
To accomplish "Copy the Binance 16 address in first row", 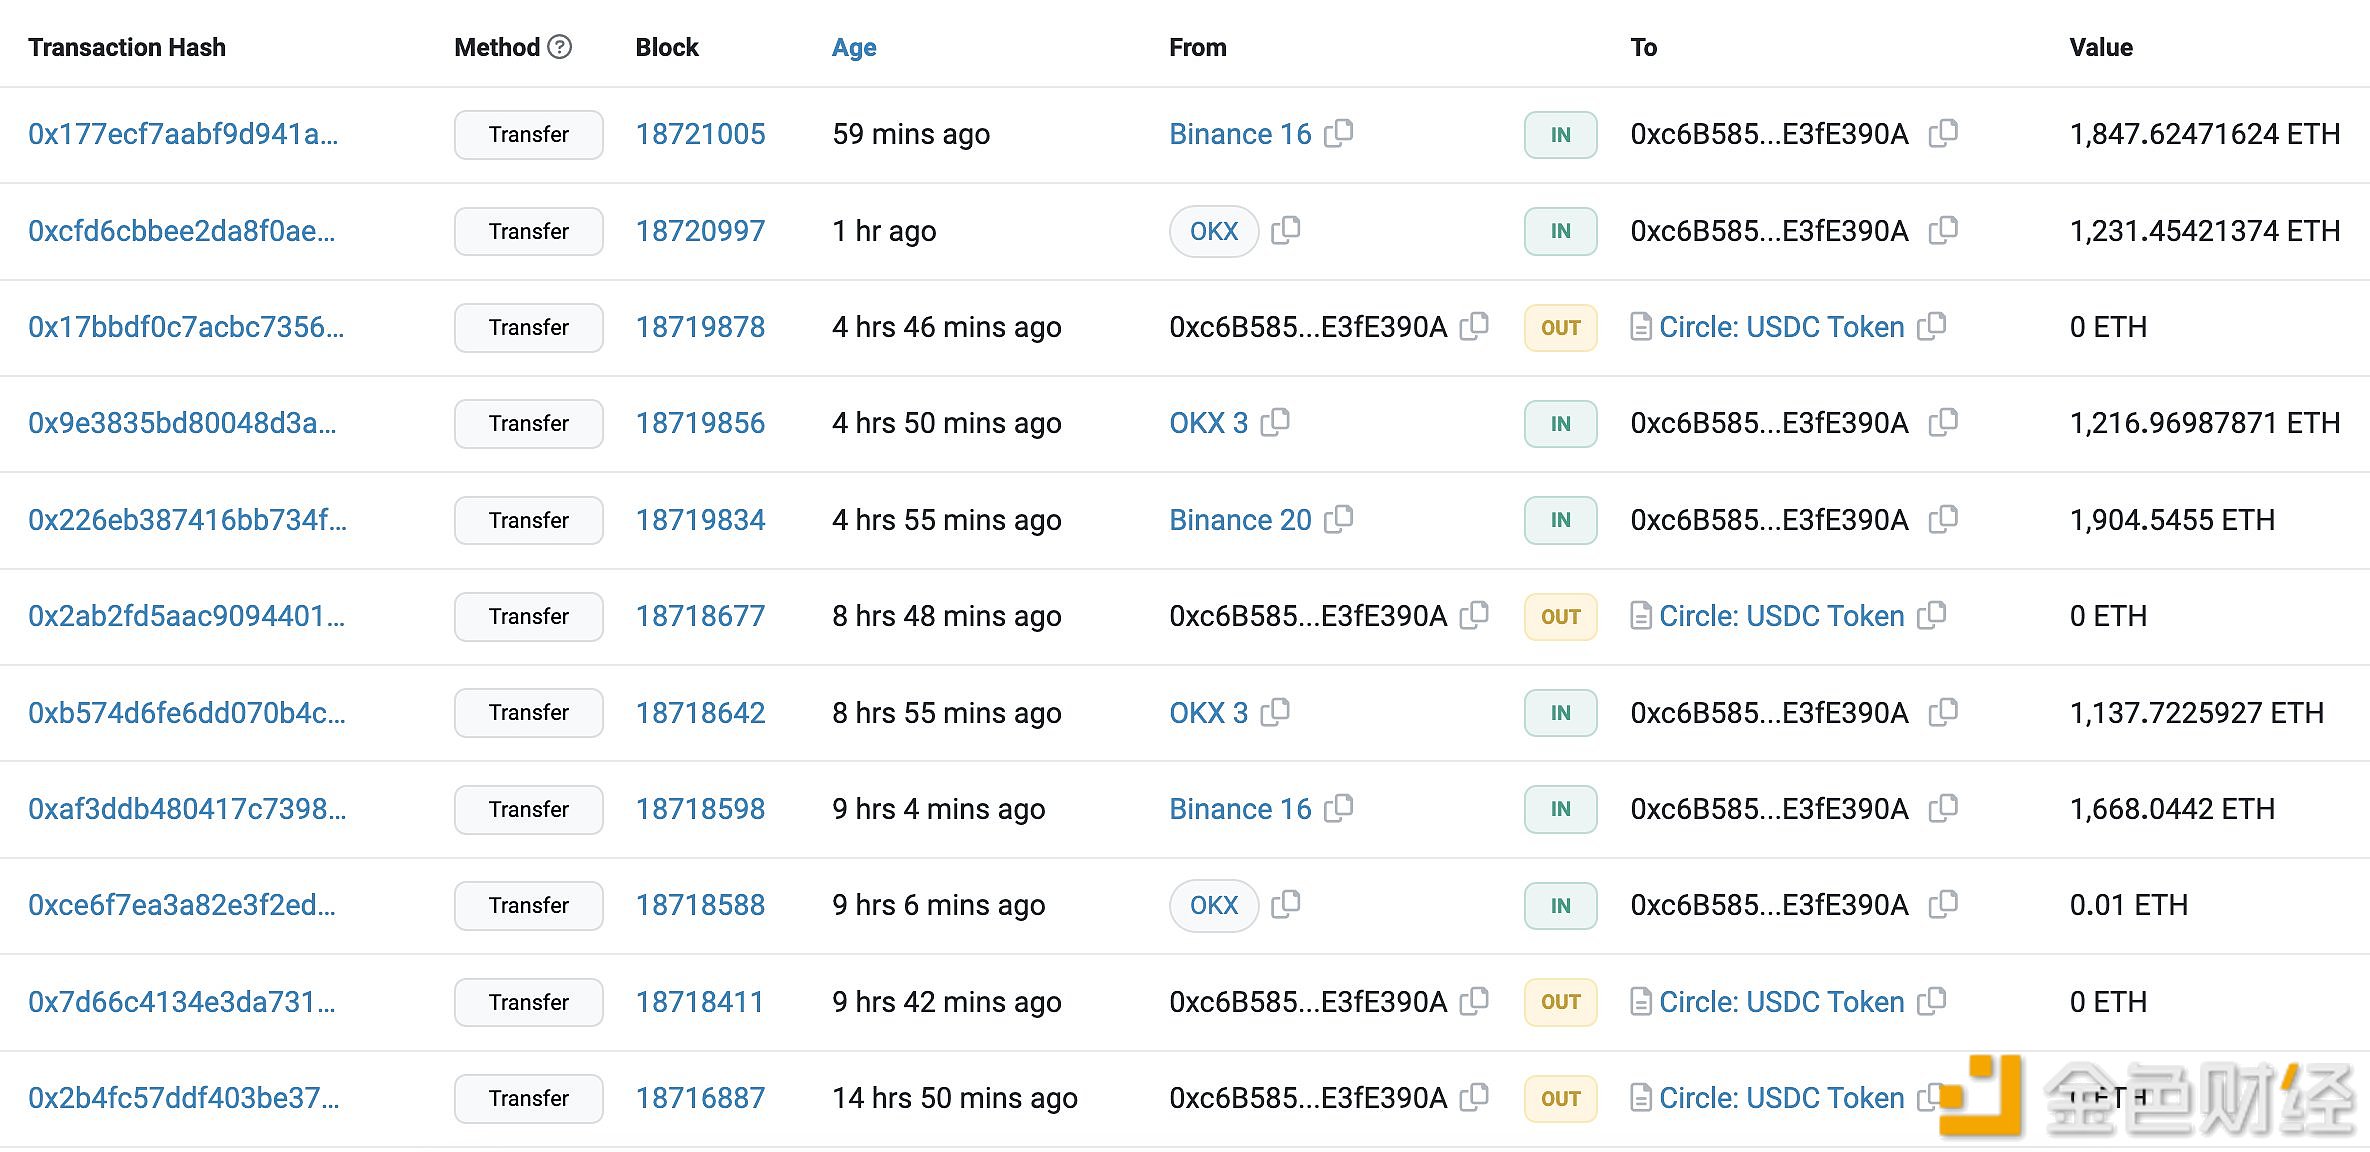I will click(1338, 133).
